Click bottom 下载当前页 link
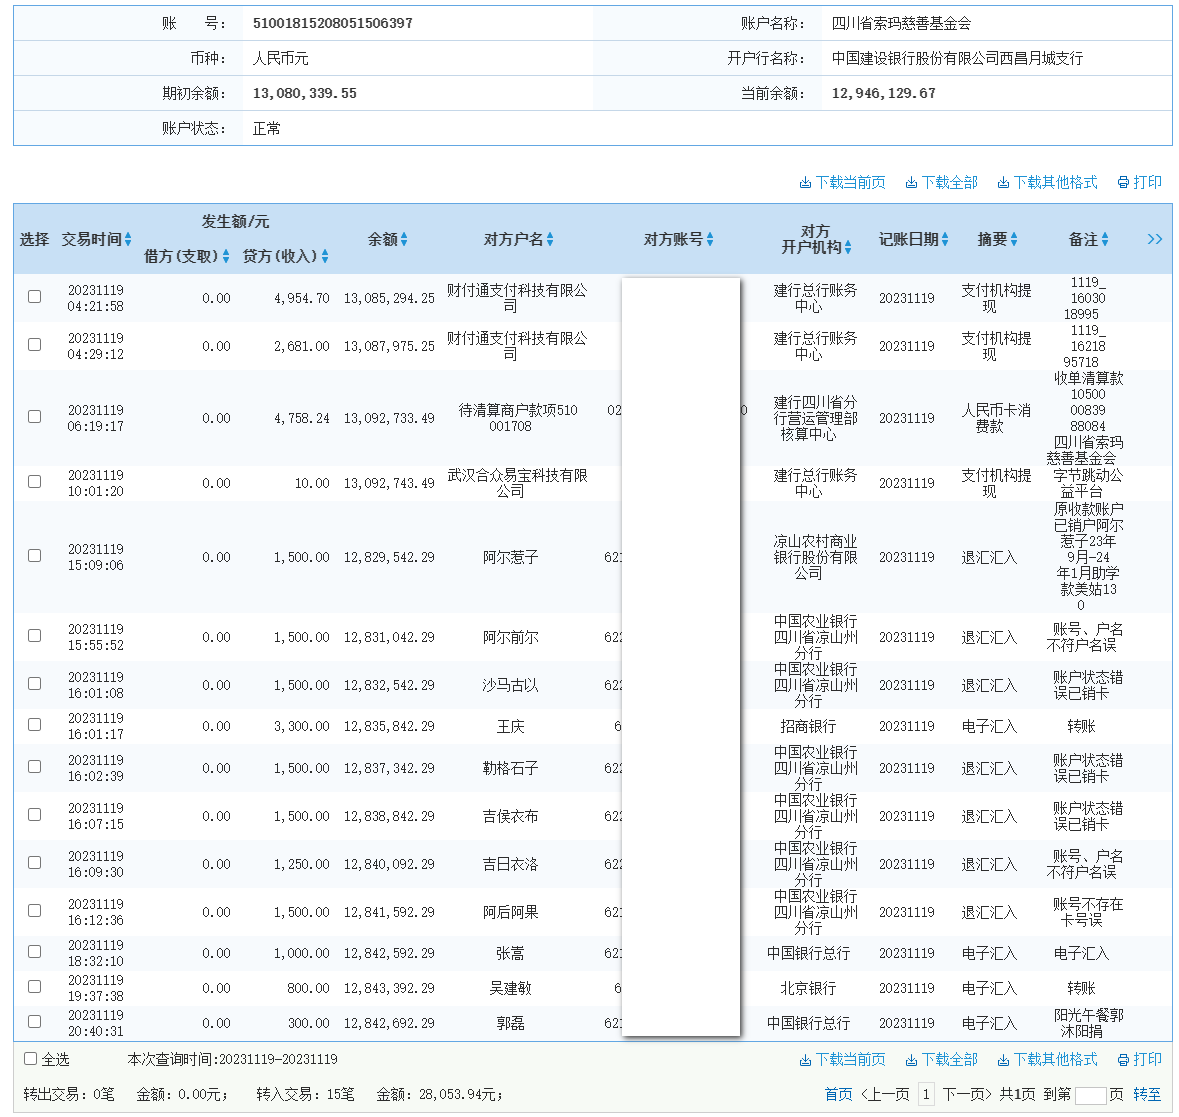 pyautogui.click(x=842, y=1059)
